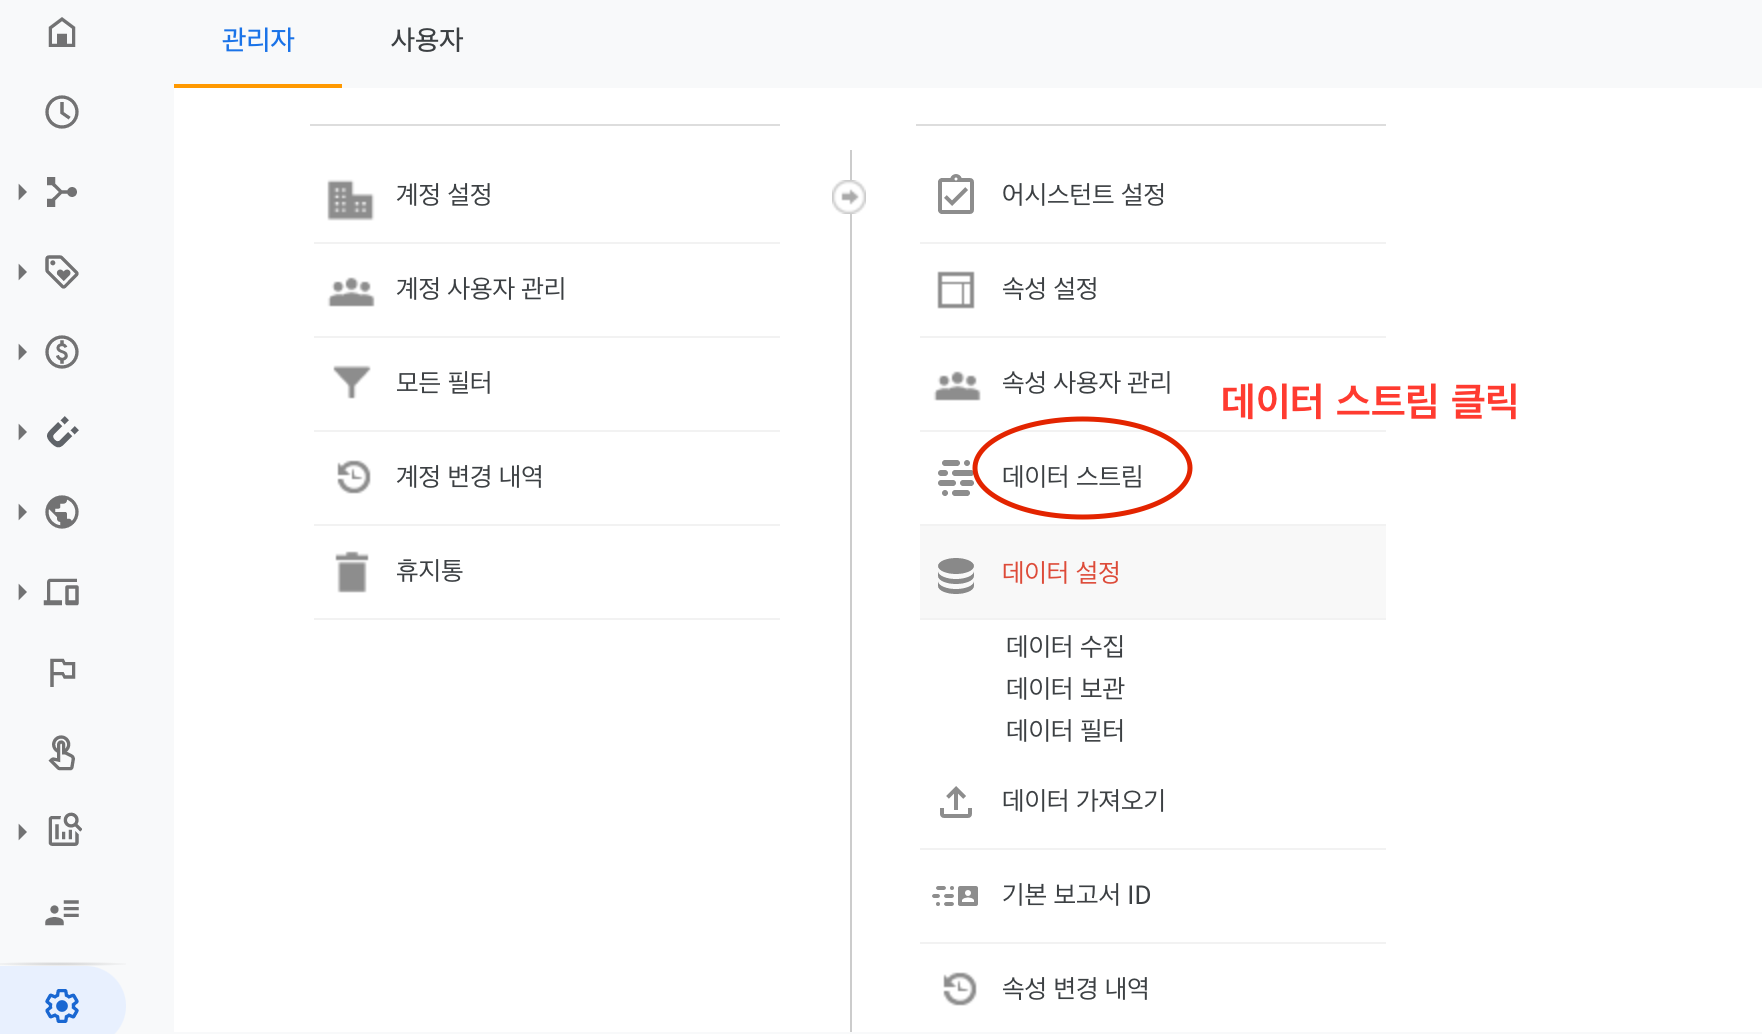This screenshot has height=1034, width=1762.
Task: Open the Conversions flag icon
Action: point(62,672)
